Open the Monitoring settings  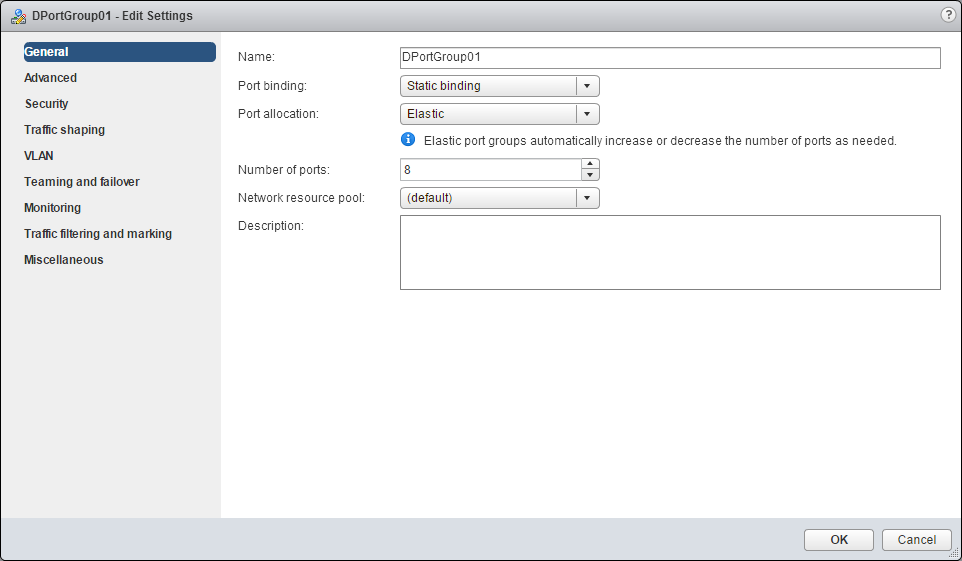[53, 208]
